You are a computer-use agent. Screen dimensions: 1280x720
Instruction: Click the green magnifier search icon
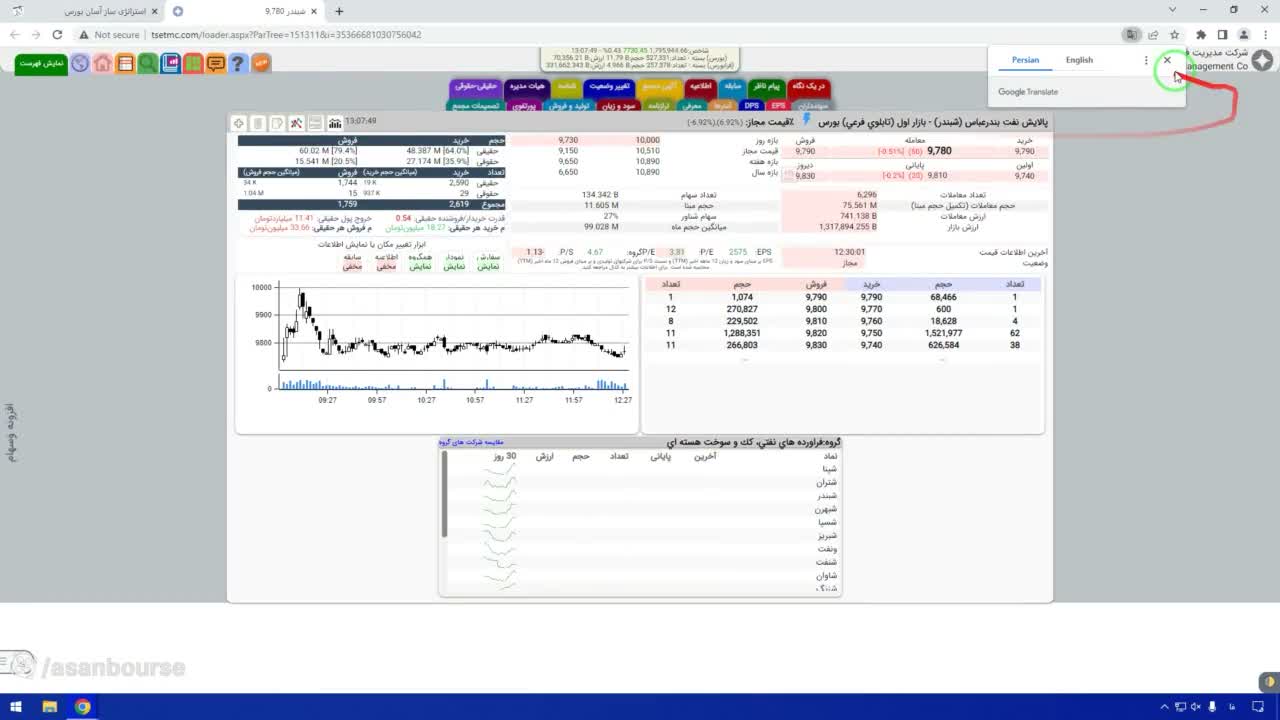147,63
